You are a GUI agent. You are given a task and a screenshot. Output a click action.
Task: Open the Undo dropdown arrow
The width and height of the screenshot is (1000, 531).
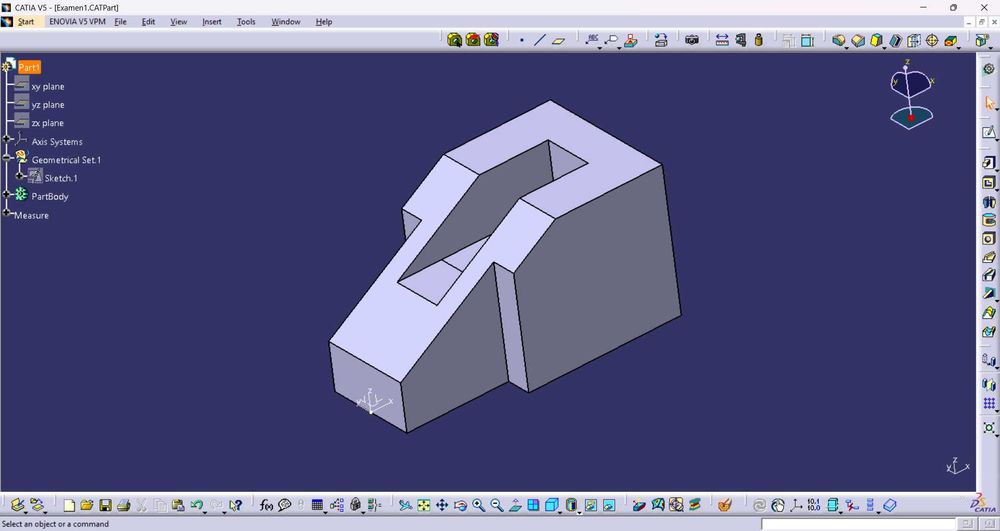tap(207, 511)
